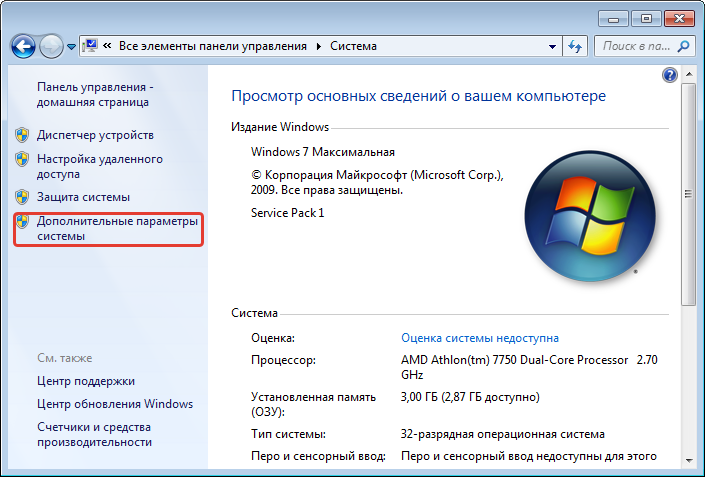705x477 pixels.
Task: Minimize the System window
Action: coord(613,19)
